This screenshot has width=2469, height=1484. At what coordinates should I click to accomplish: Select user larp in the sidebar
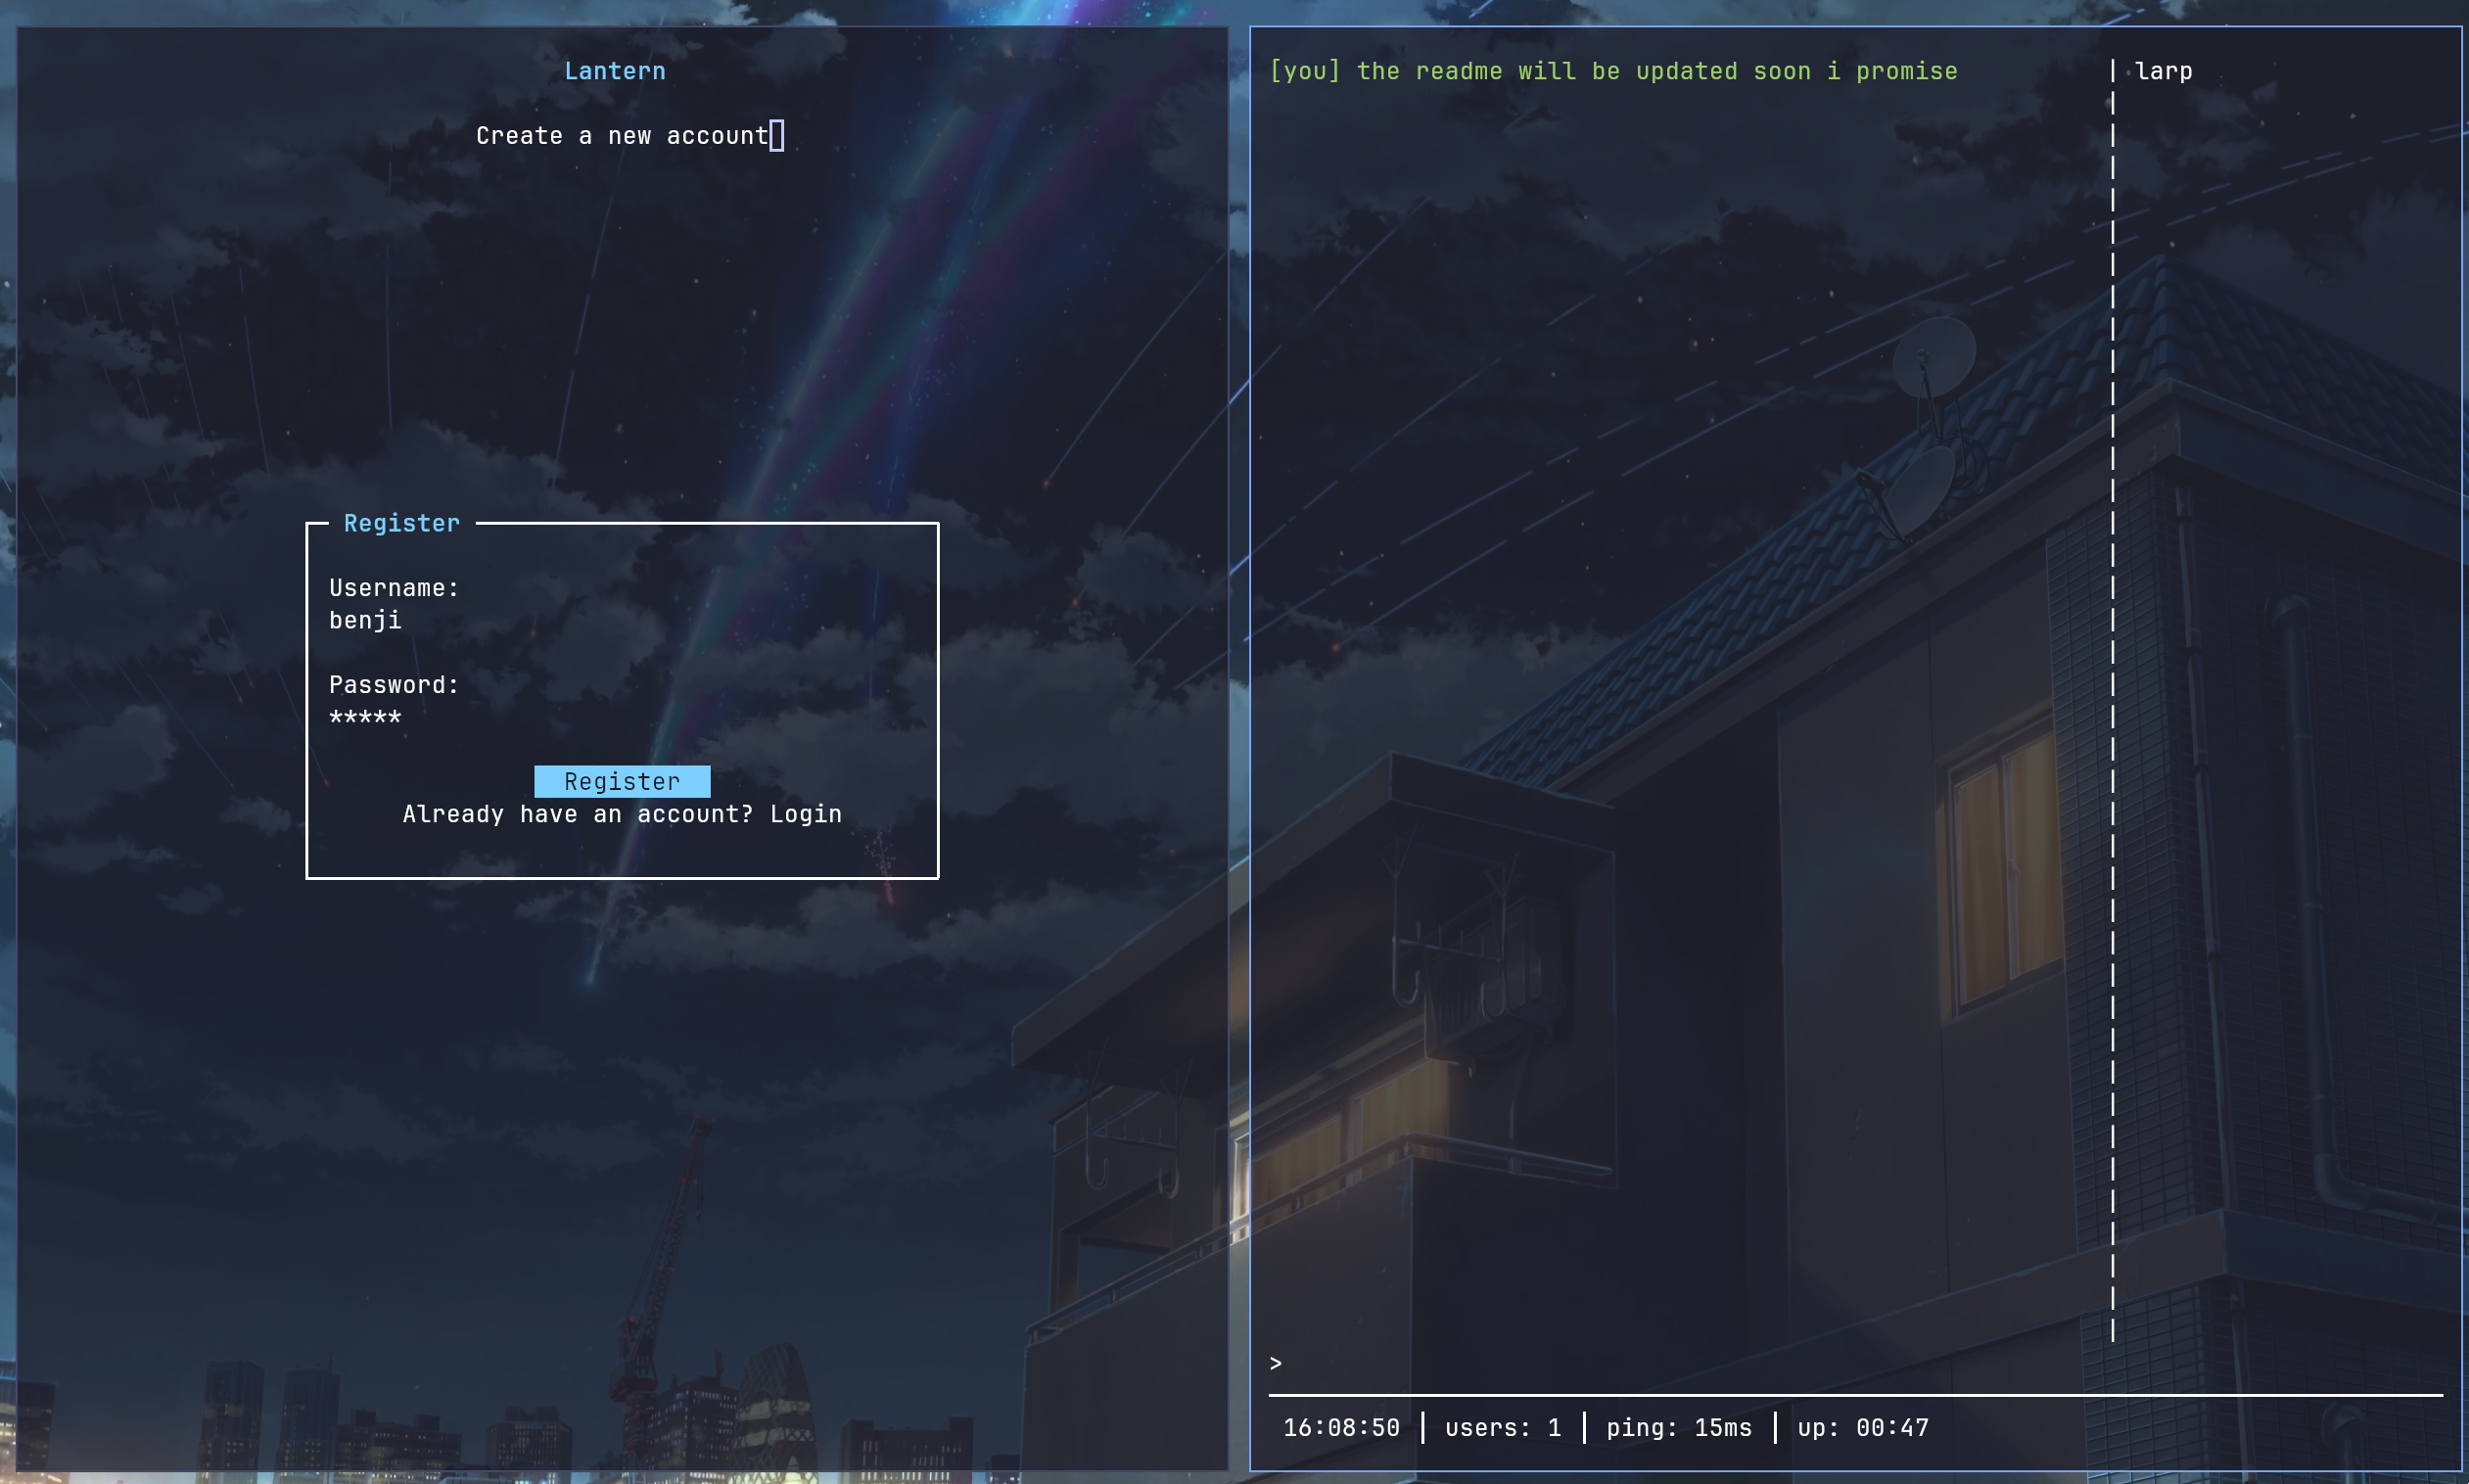tap(2163, 71)
